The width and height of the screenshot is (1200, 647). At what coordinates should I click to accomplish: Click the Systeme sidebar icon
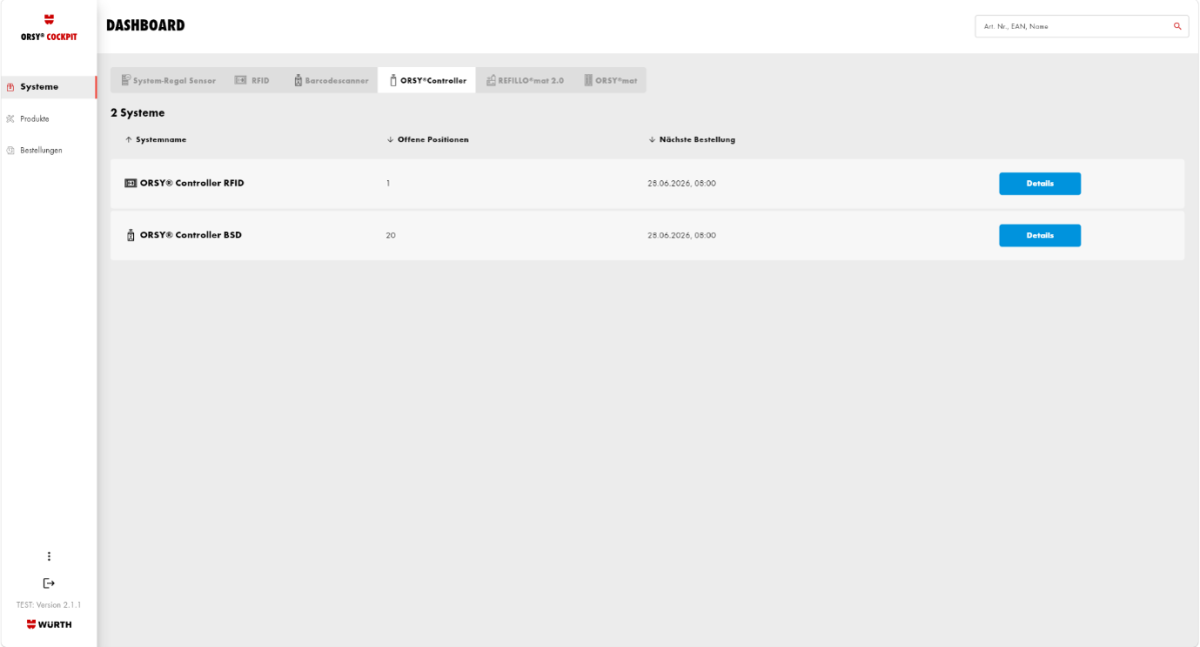pos(10,87)
